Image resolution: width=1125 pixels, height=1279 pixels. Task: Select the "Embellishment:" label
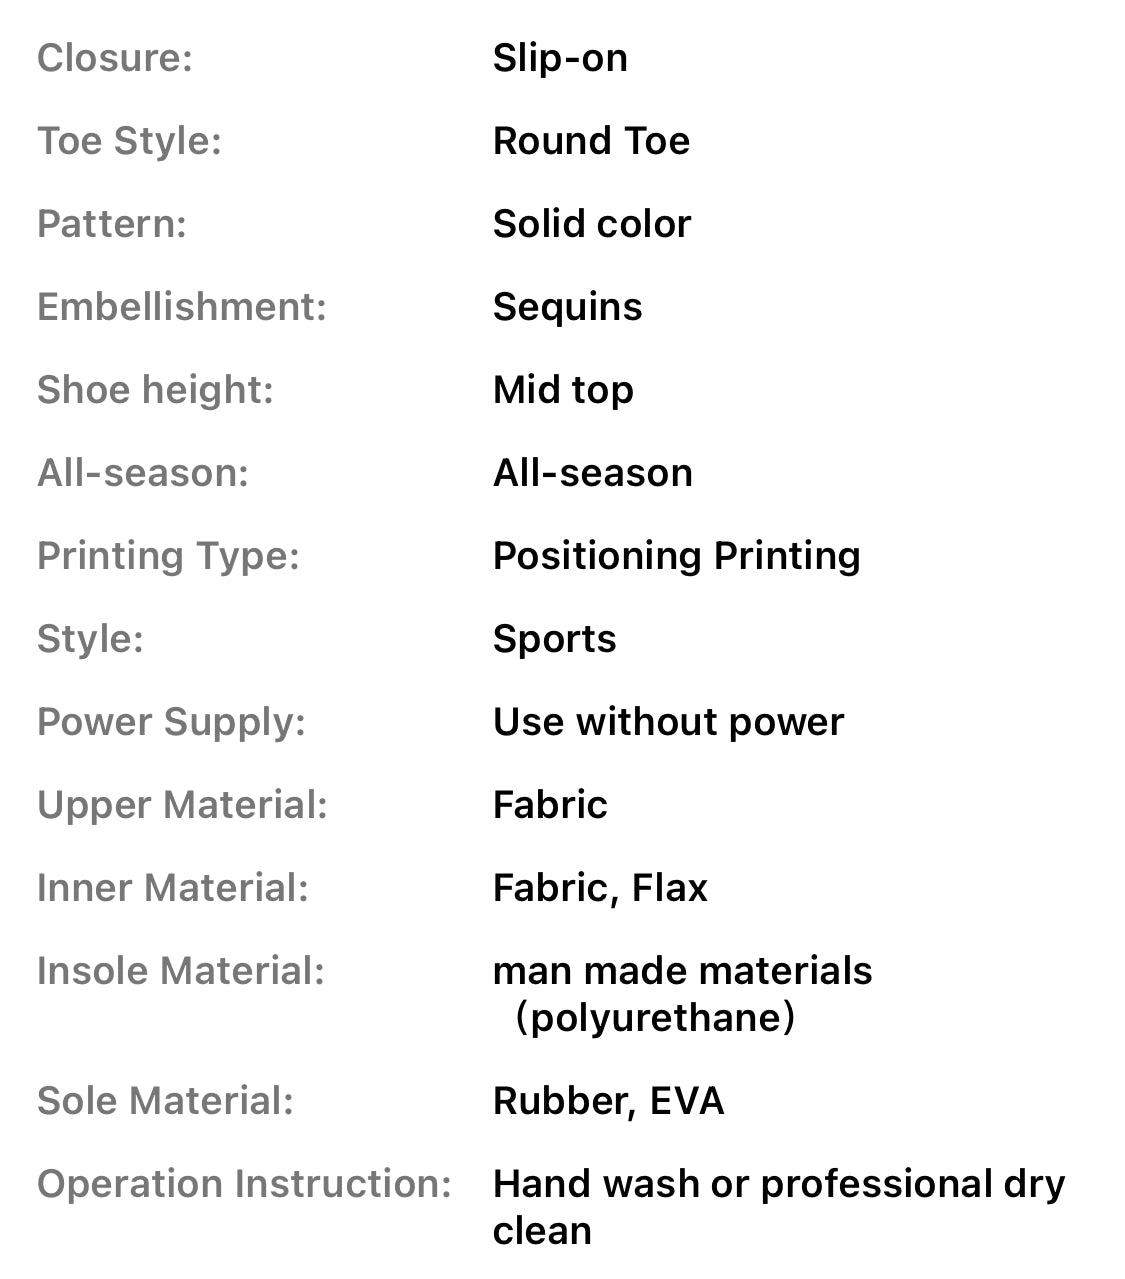coord(182,307)
